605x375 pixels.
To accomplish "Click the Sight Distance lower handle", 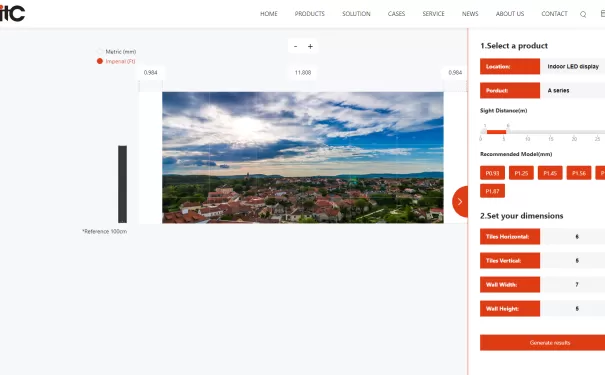I will 485,131.
